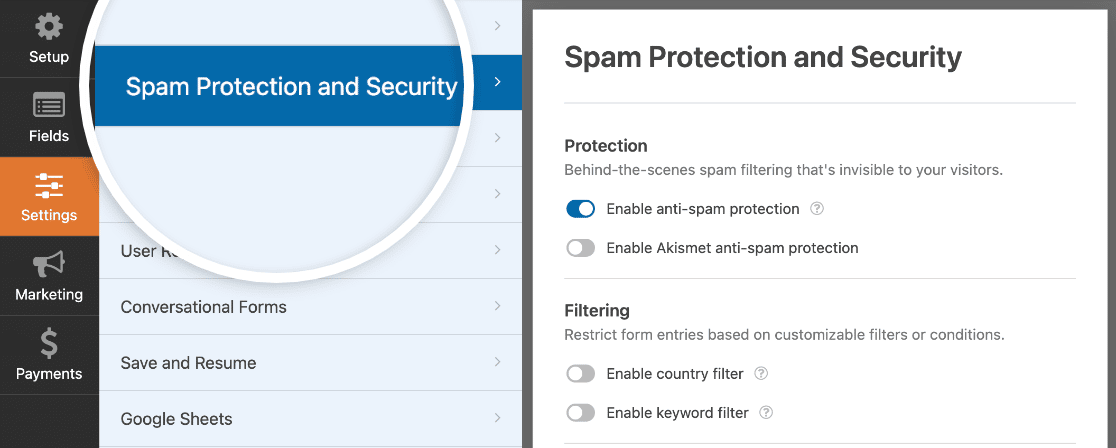The image size is (1116, 448).
Task: Open the Marketing megaphone icon
Action: coord(48,265)
